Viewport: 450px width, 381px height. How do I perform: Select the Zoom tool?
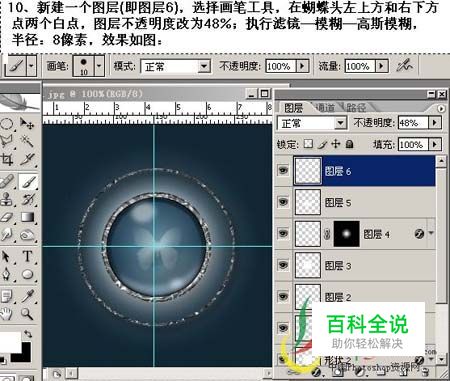27,313
